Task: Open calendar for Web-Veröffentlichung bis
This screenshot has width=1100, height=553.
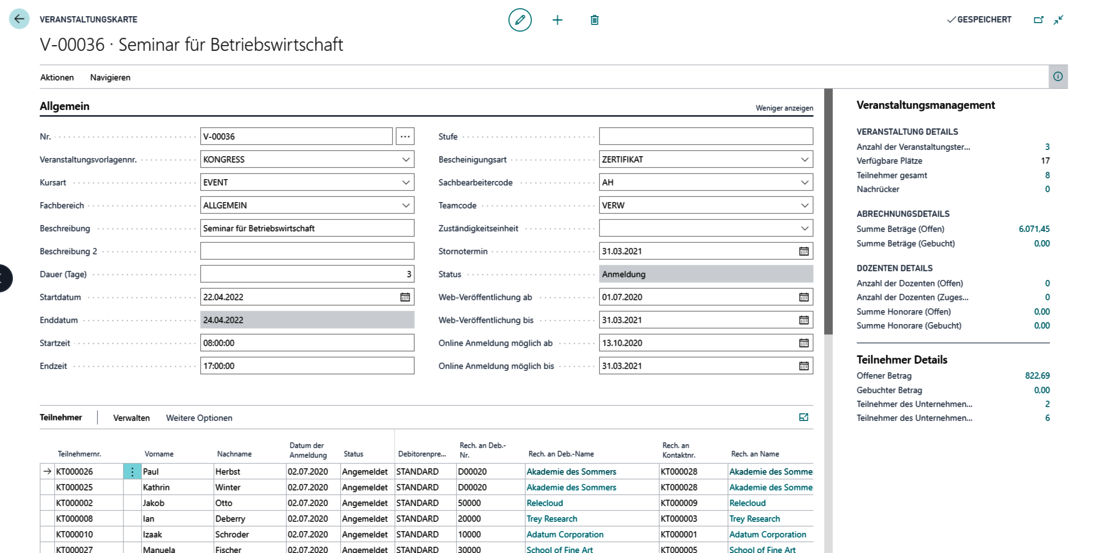Action: click(x=803, y=320)
